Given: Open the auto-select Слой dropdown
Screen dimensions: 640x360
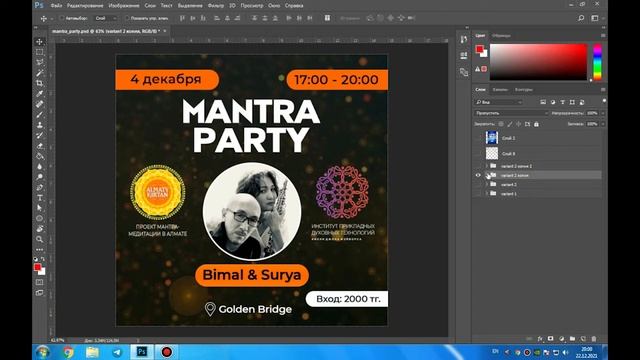Looking at the screenshot, I should coord(106,18).
